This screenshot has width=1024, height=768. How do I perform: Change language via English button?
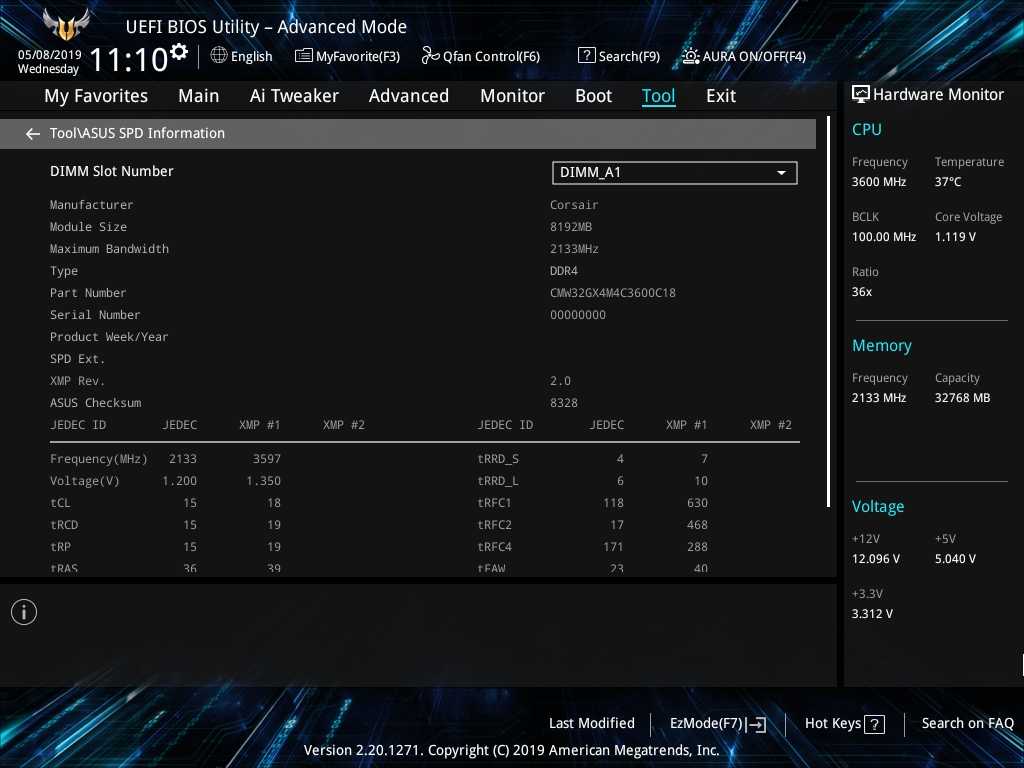[x=242, y=56]
